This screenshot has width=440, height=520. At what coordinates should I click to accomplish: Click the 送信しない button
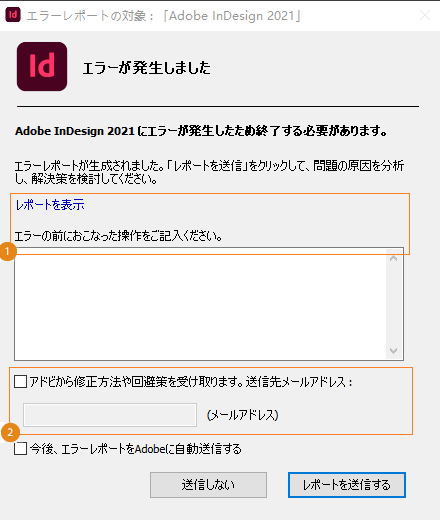point(208,485)
